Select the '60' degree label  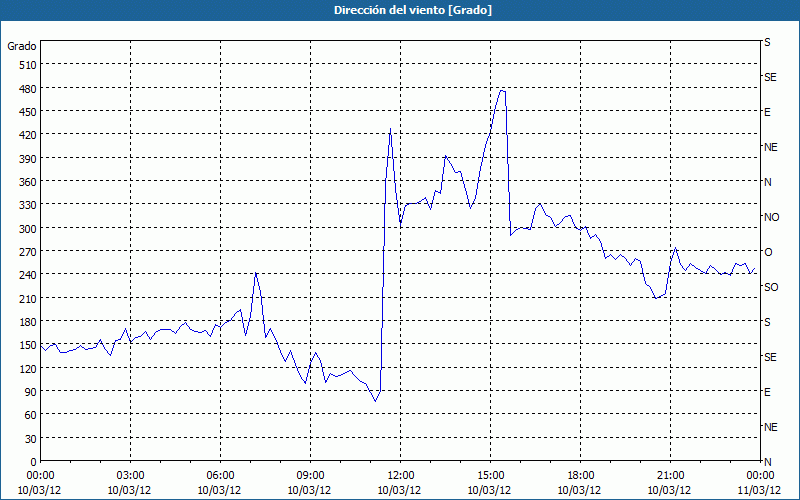tap(31, 415)
